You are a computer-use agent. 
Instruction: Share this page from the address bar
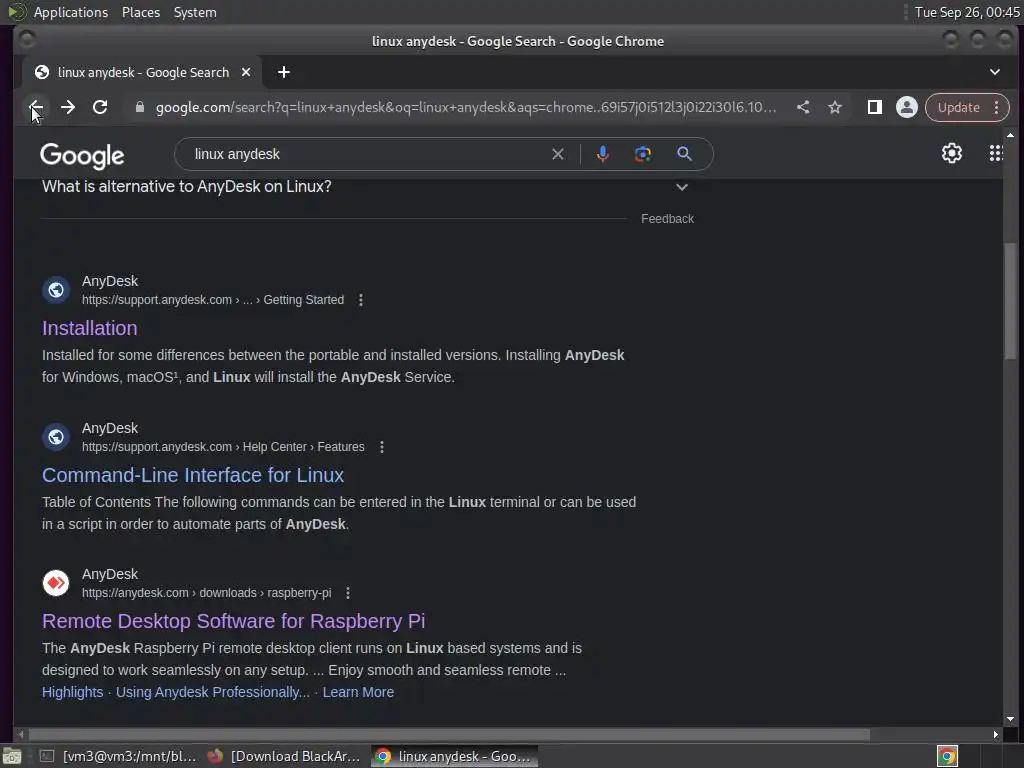point(803,107)
